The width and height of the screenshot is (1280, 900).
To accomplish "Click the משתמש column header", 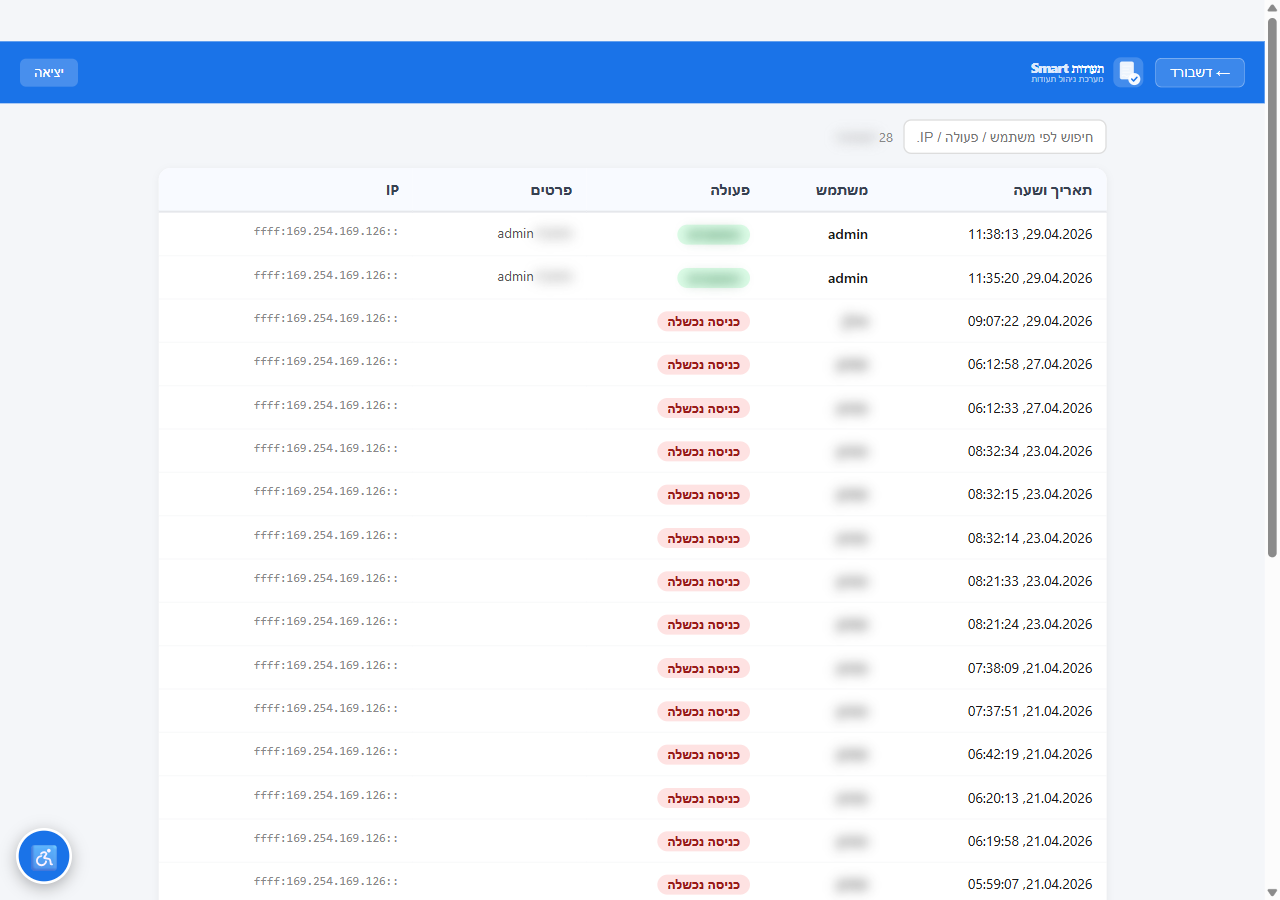I will 844,190.
